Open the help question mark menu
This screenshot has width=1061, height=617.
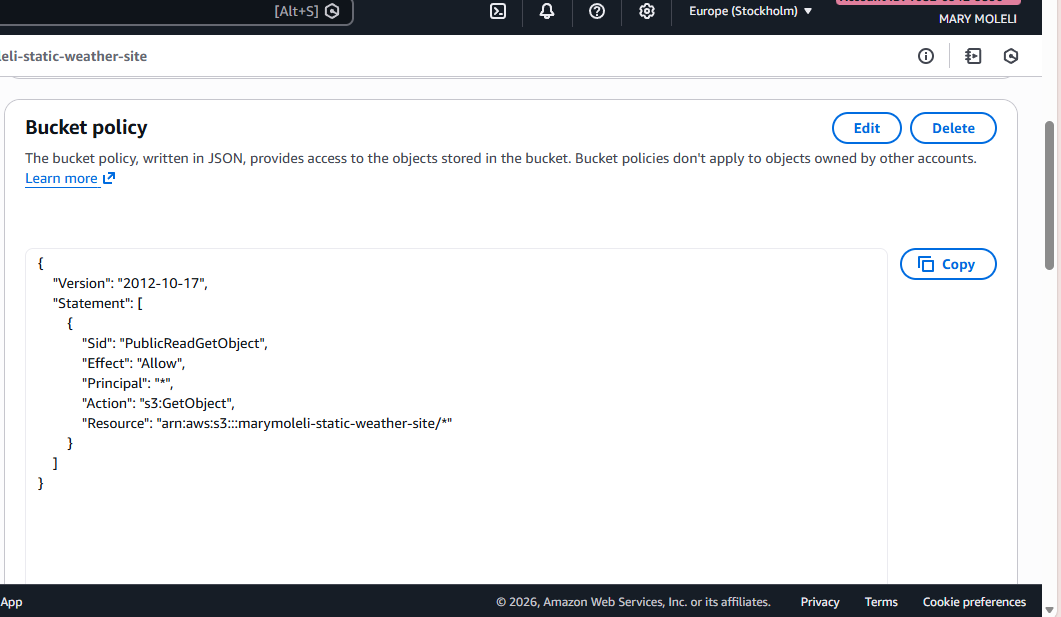click(597, 11)
